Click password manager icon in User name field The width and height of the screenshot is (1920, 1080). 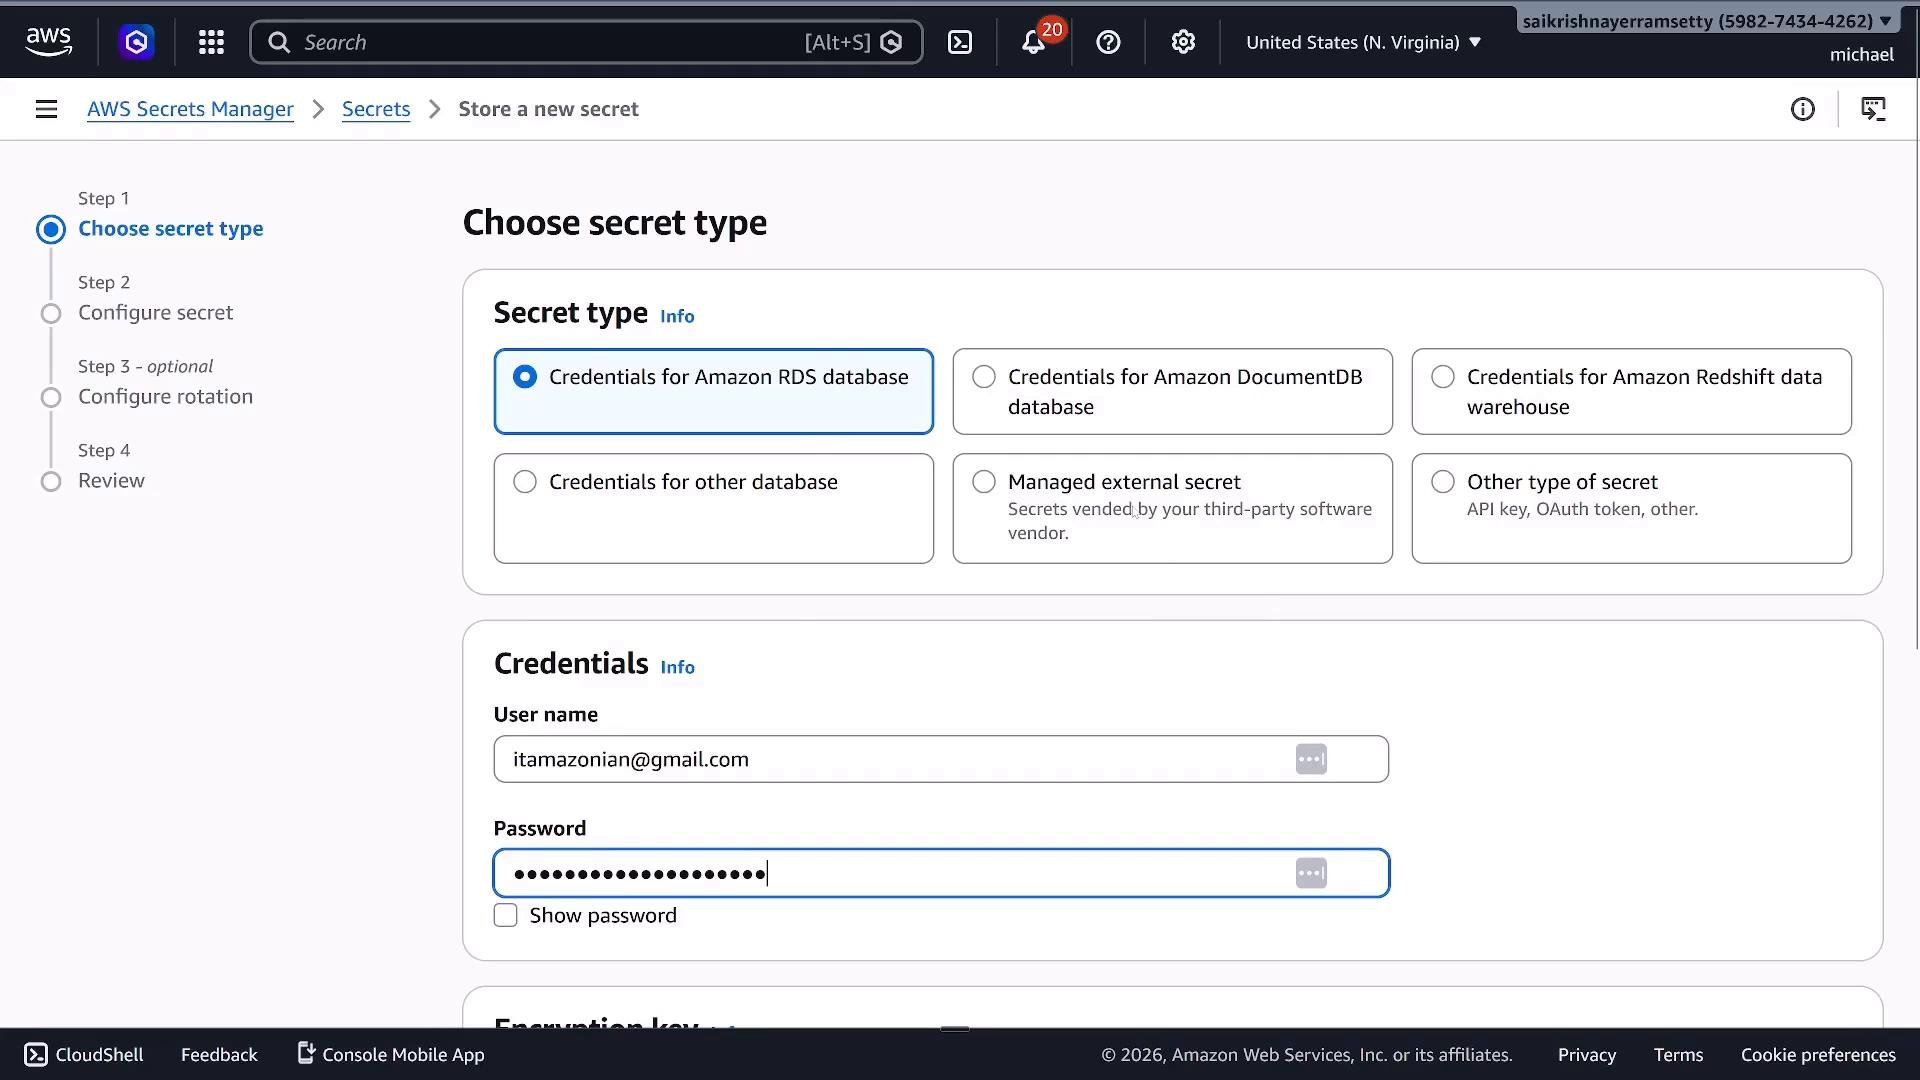click(1311, 759)
